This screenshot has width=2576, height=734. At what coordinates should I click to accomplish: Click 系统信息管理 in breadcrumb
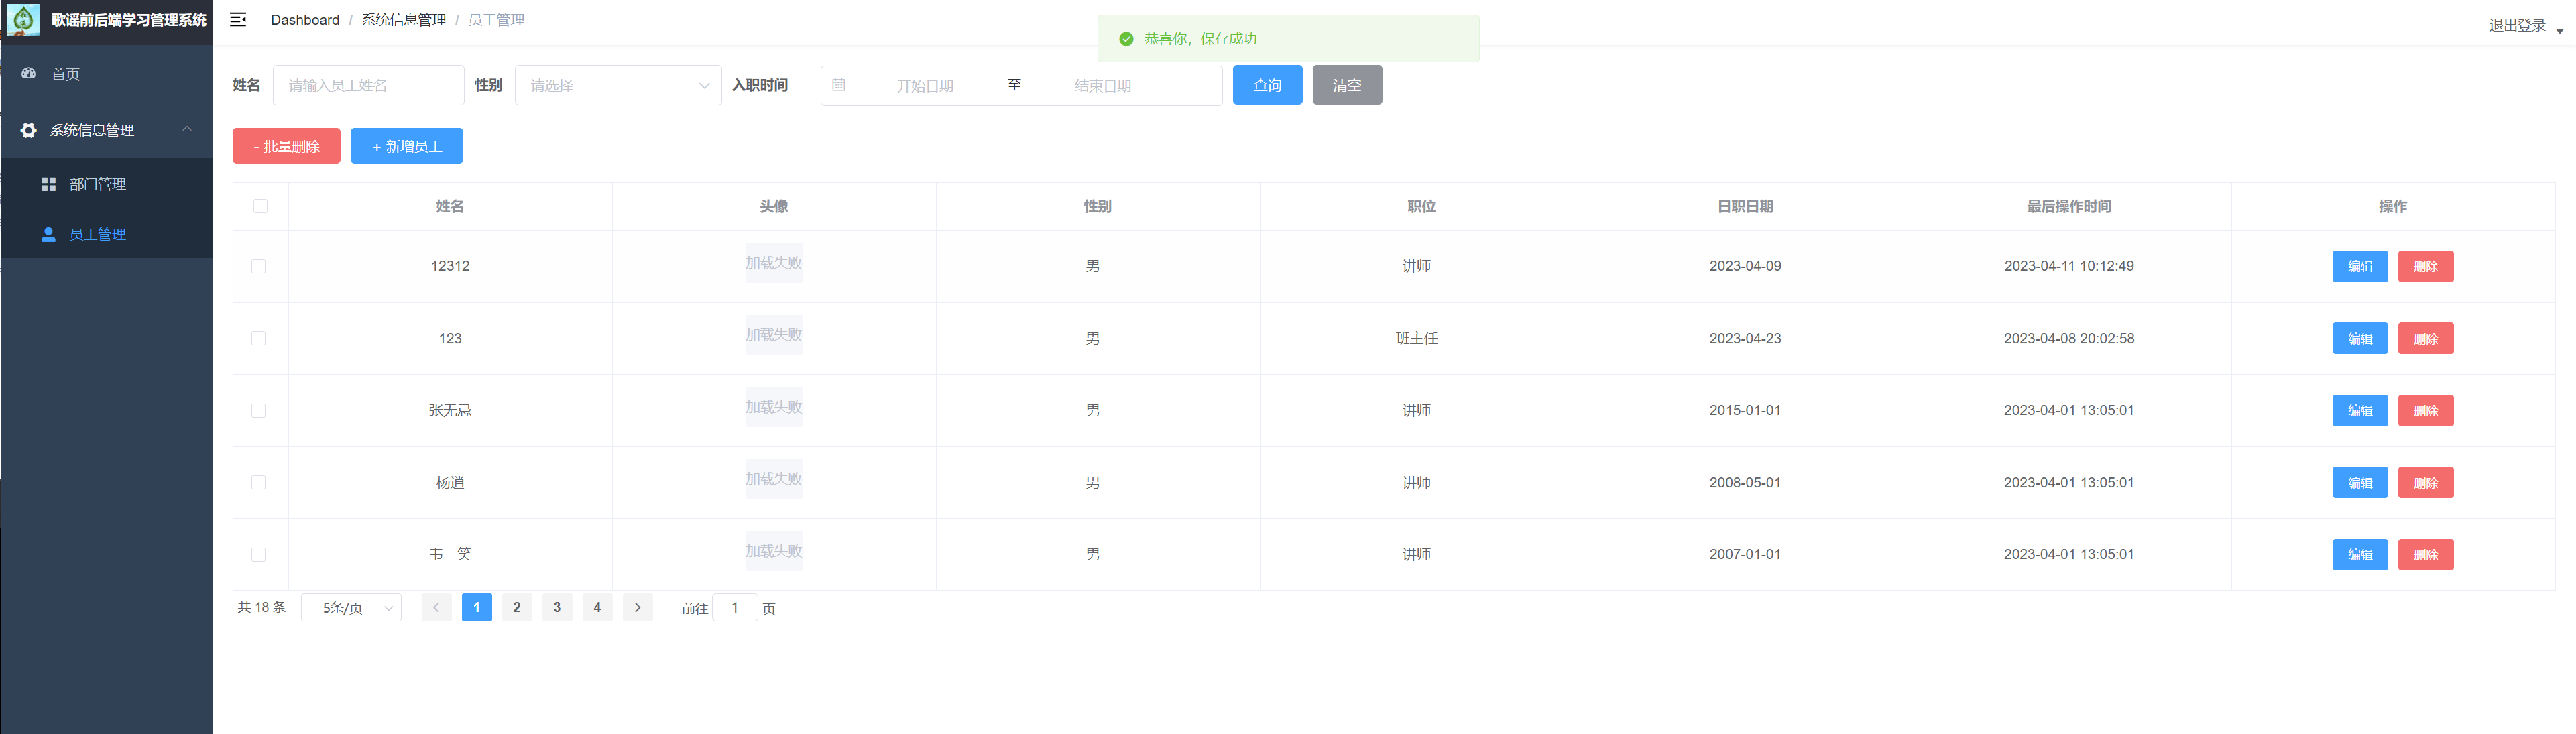pos(403,20)
